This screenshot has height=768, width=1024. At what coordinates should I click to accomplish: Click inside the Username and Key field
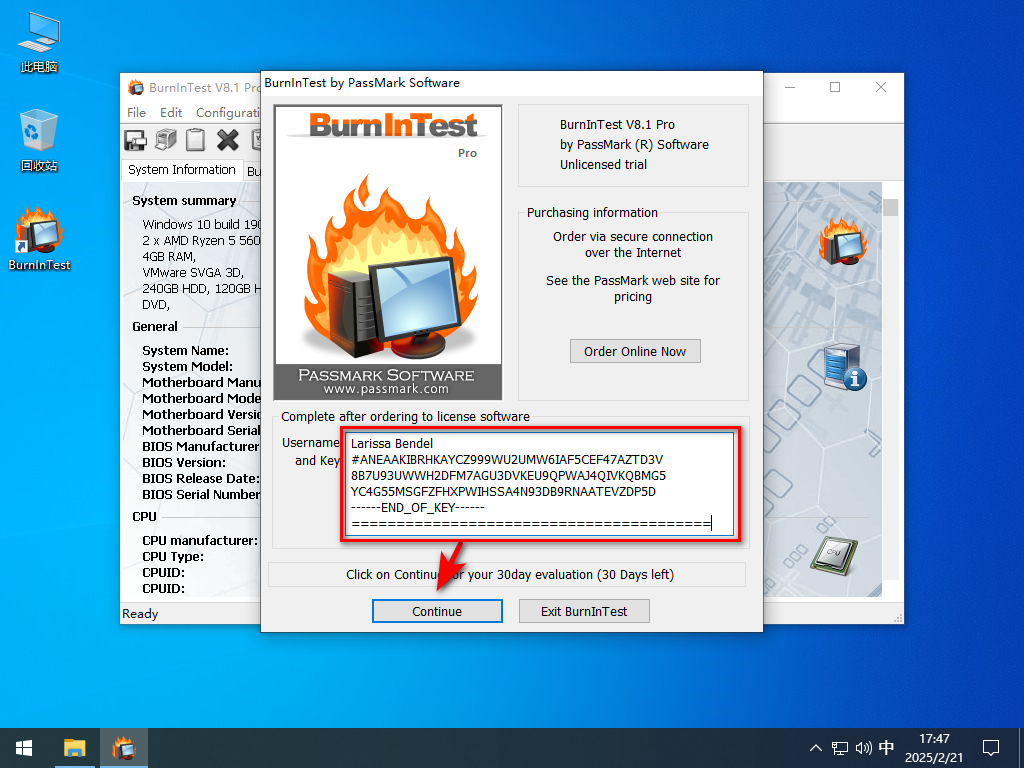[540, 484]
